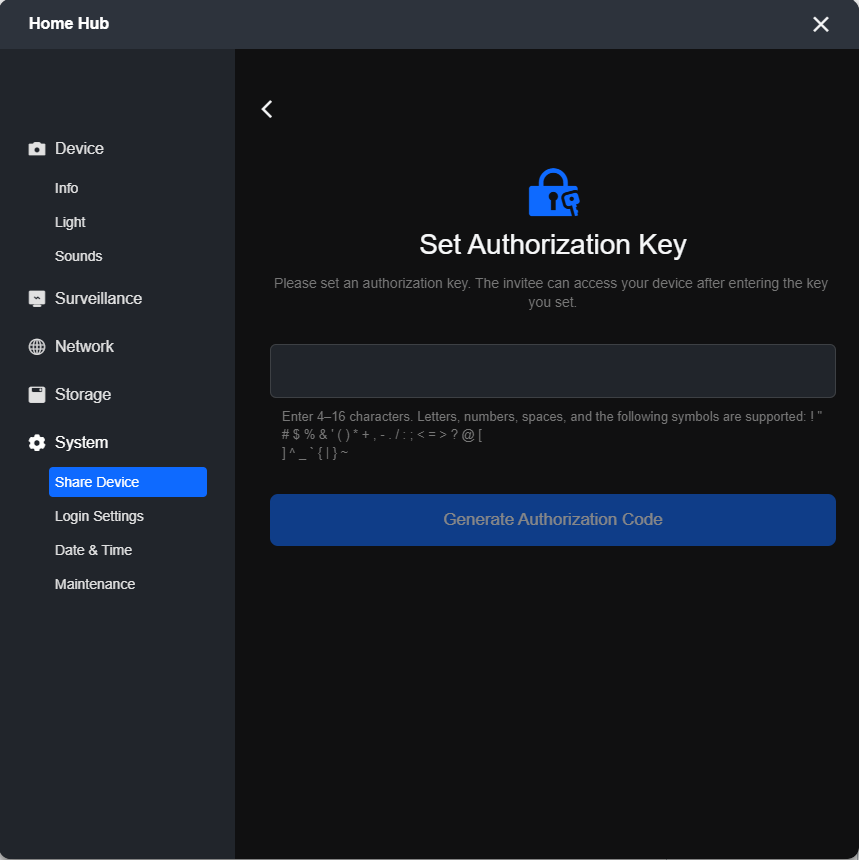Click the 'Enter 4–16 characters' hint text
859x860 pixels.
pyautogui.click(x=552, y=435)
